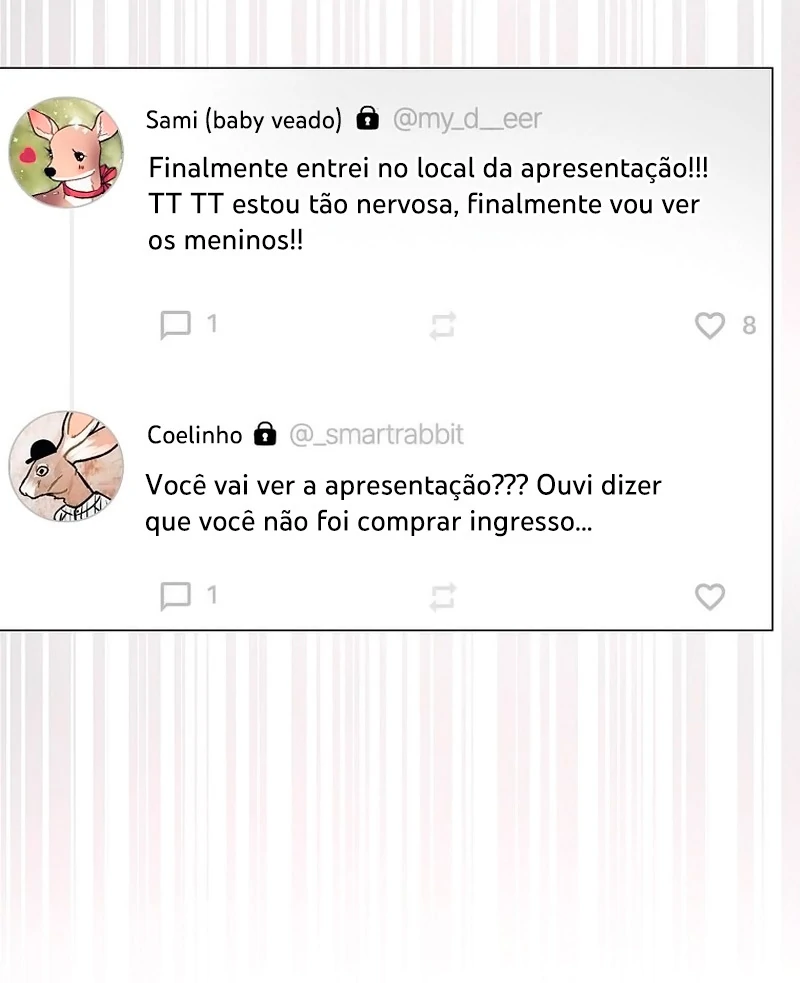Open the Sami (baby veado) display name

244,119
